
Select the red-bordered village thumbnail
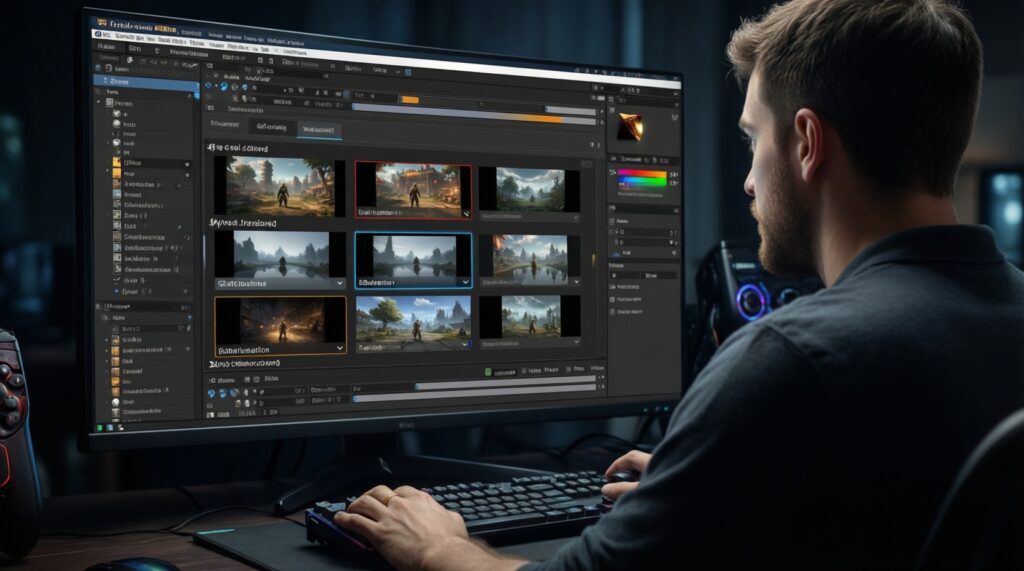(413, 187)
